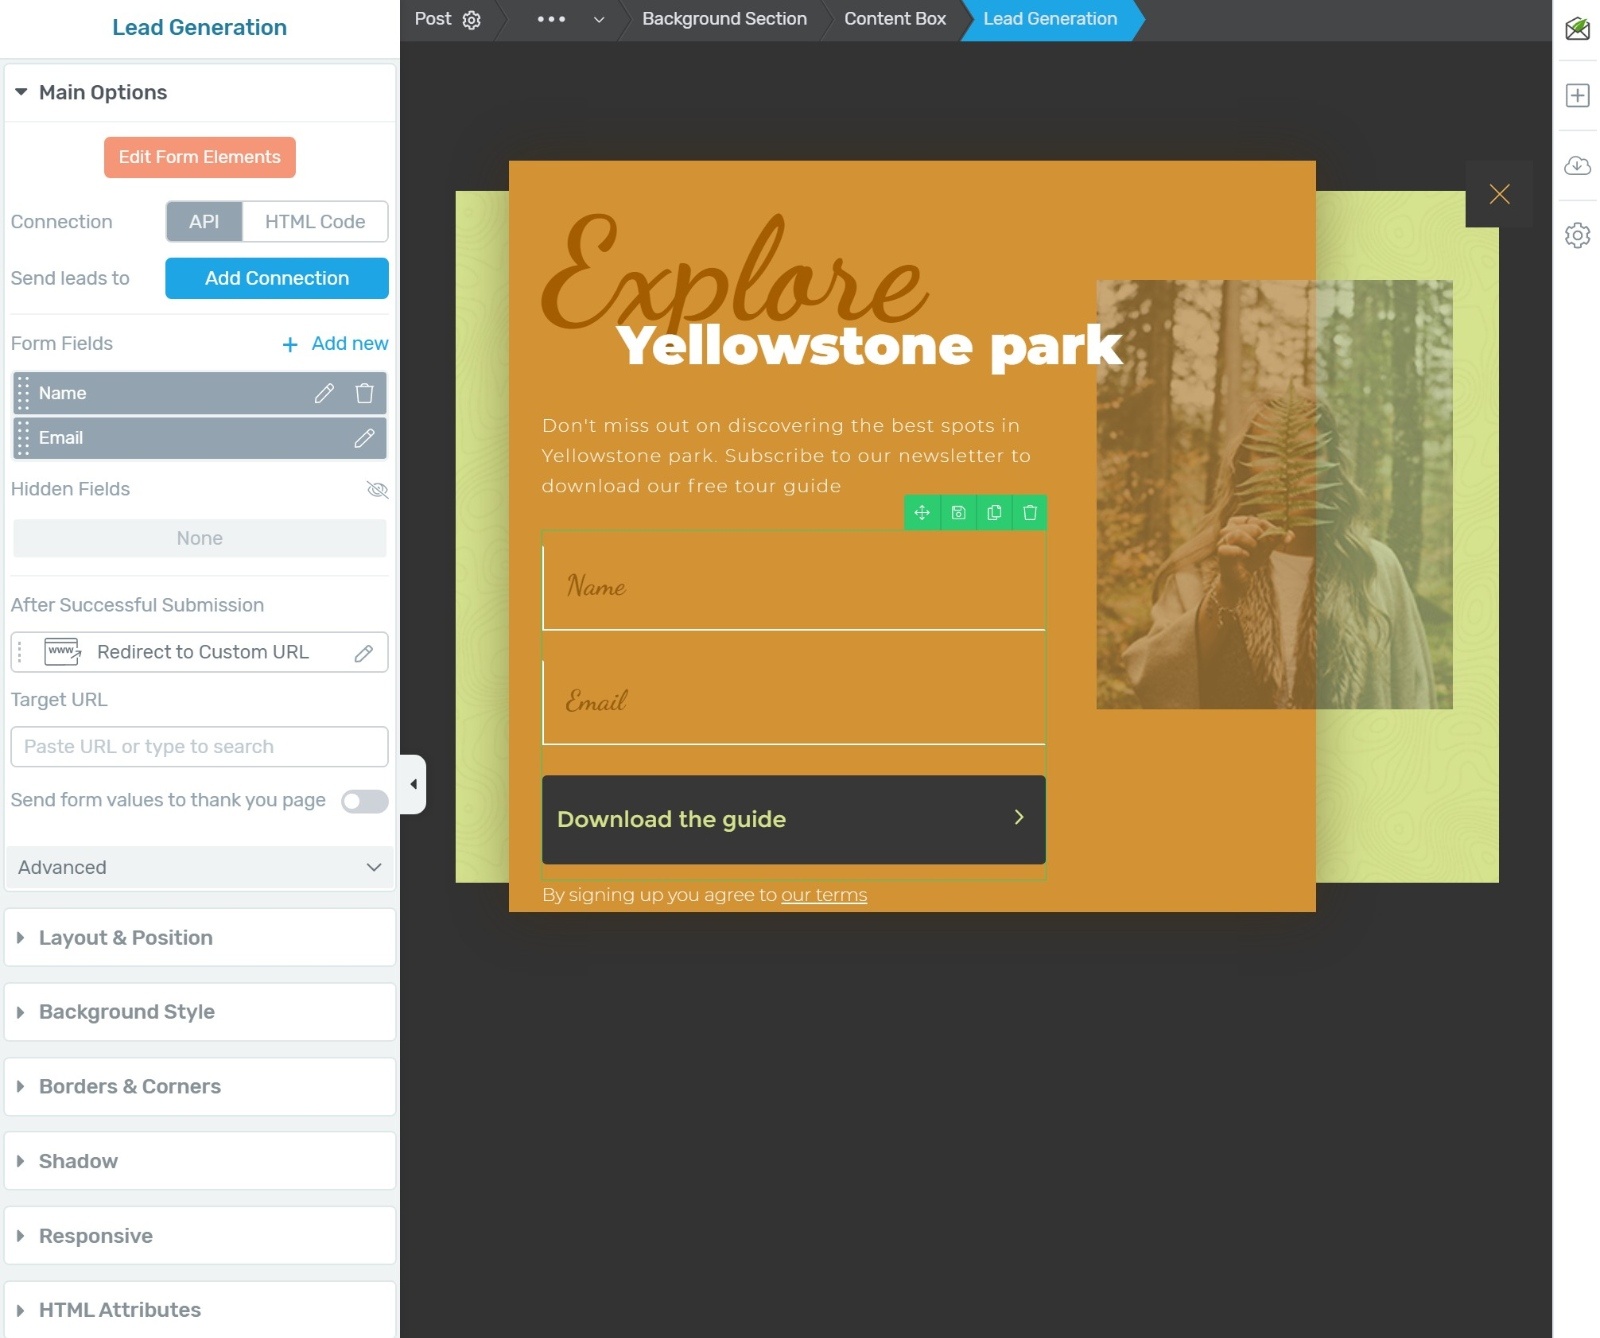Image resolution: width=1600 pixels, height=1338 pixels.
Task: Remove the Name field via trash icon
Action: click(364, 393)
